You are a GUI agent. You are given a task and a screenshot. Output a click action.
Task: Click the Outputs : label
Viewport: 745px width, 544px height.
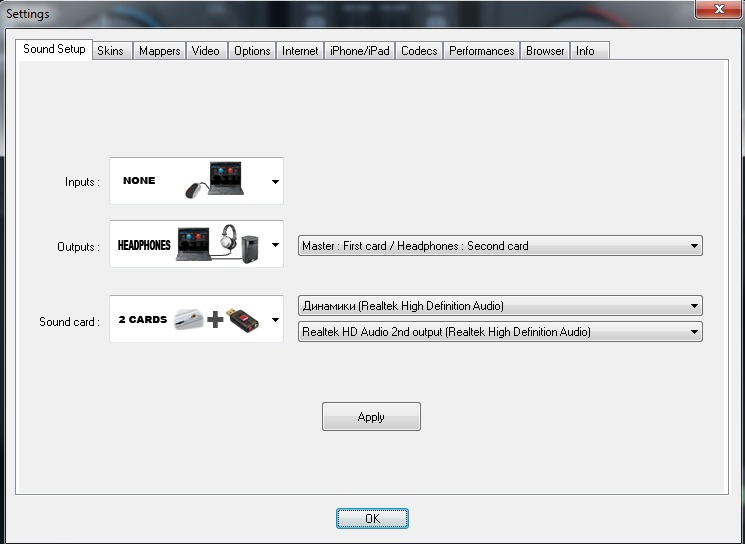click(78, 247)
